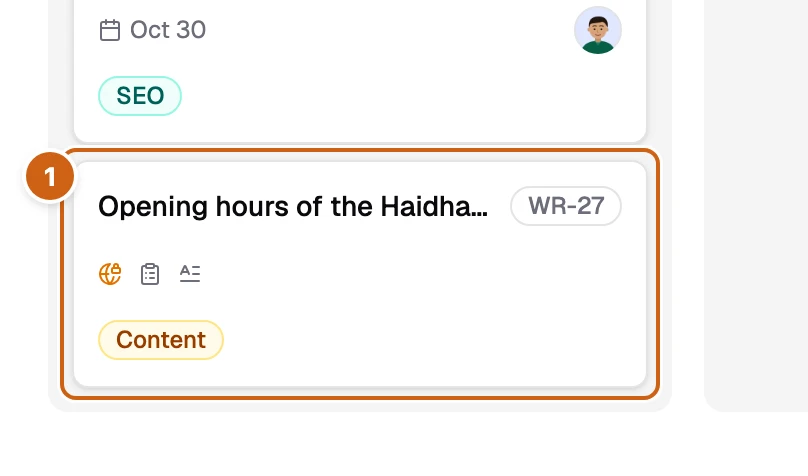Click blank space right of the description icon
This screenshot has height=476, width=808.
coord(412,274)
